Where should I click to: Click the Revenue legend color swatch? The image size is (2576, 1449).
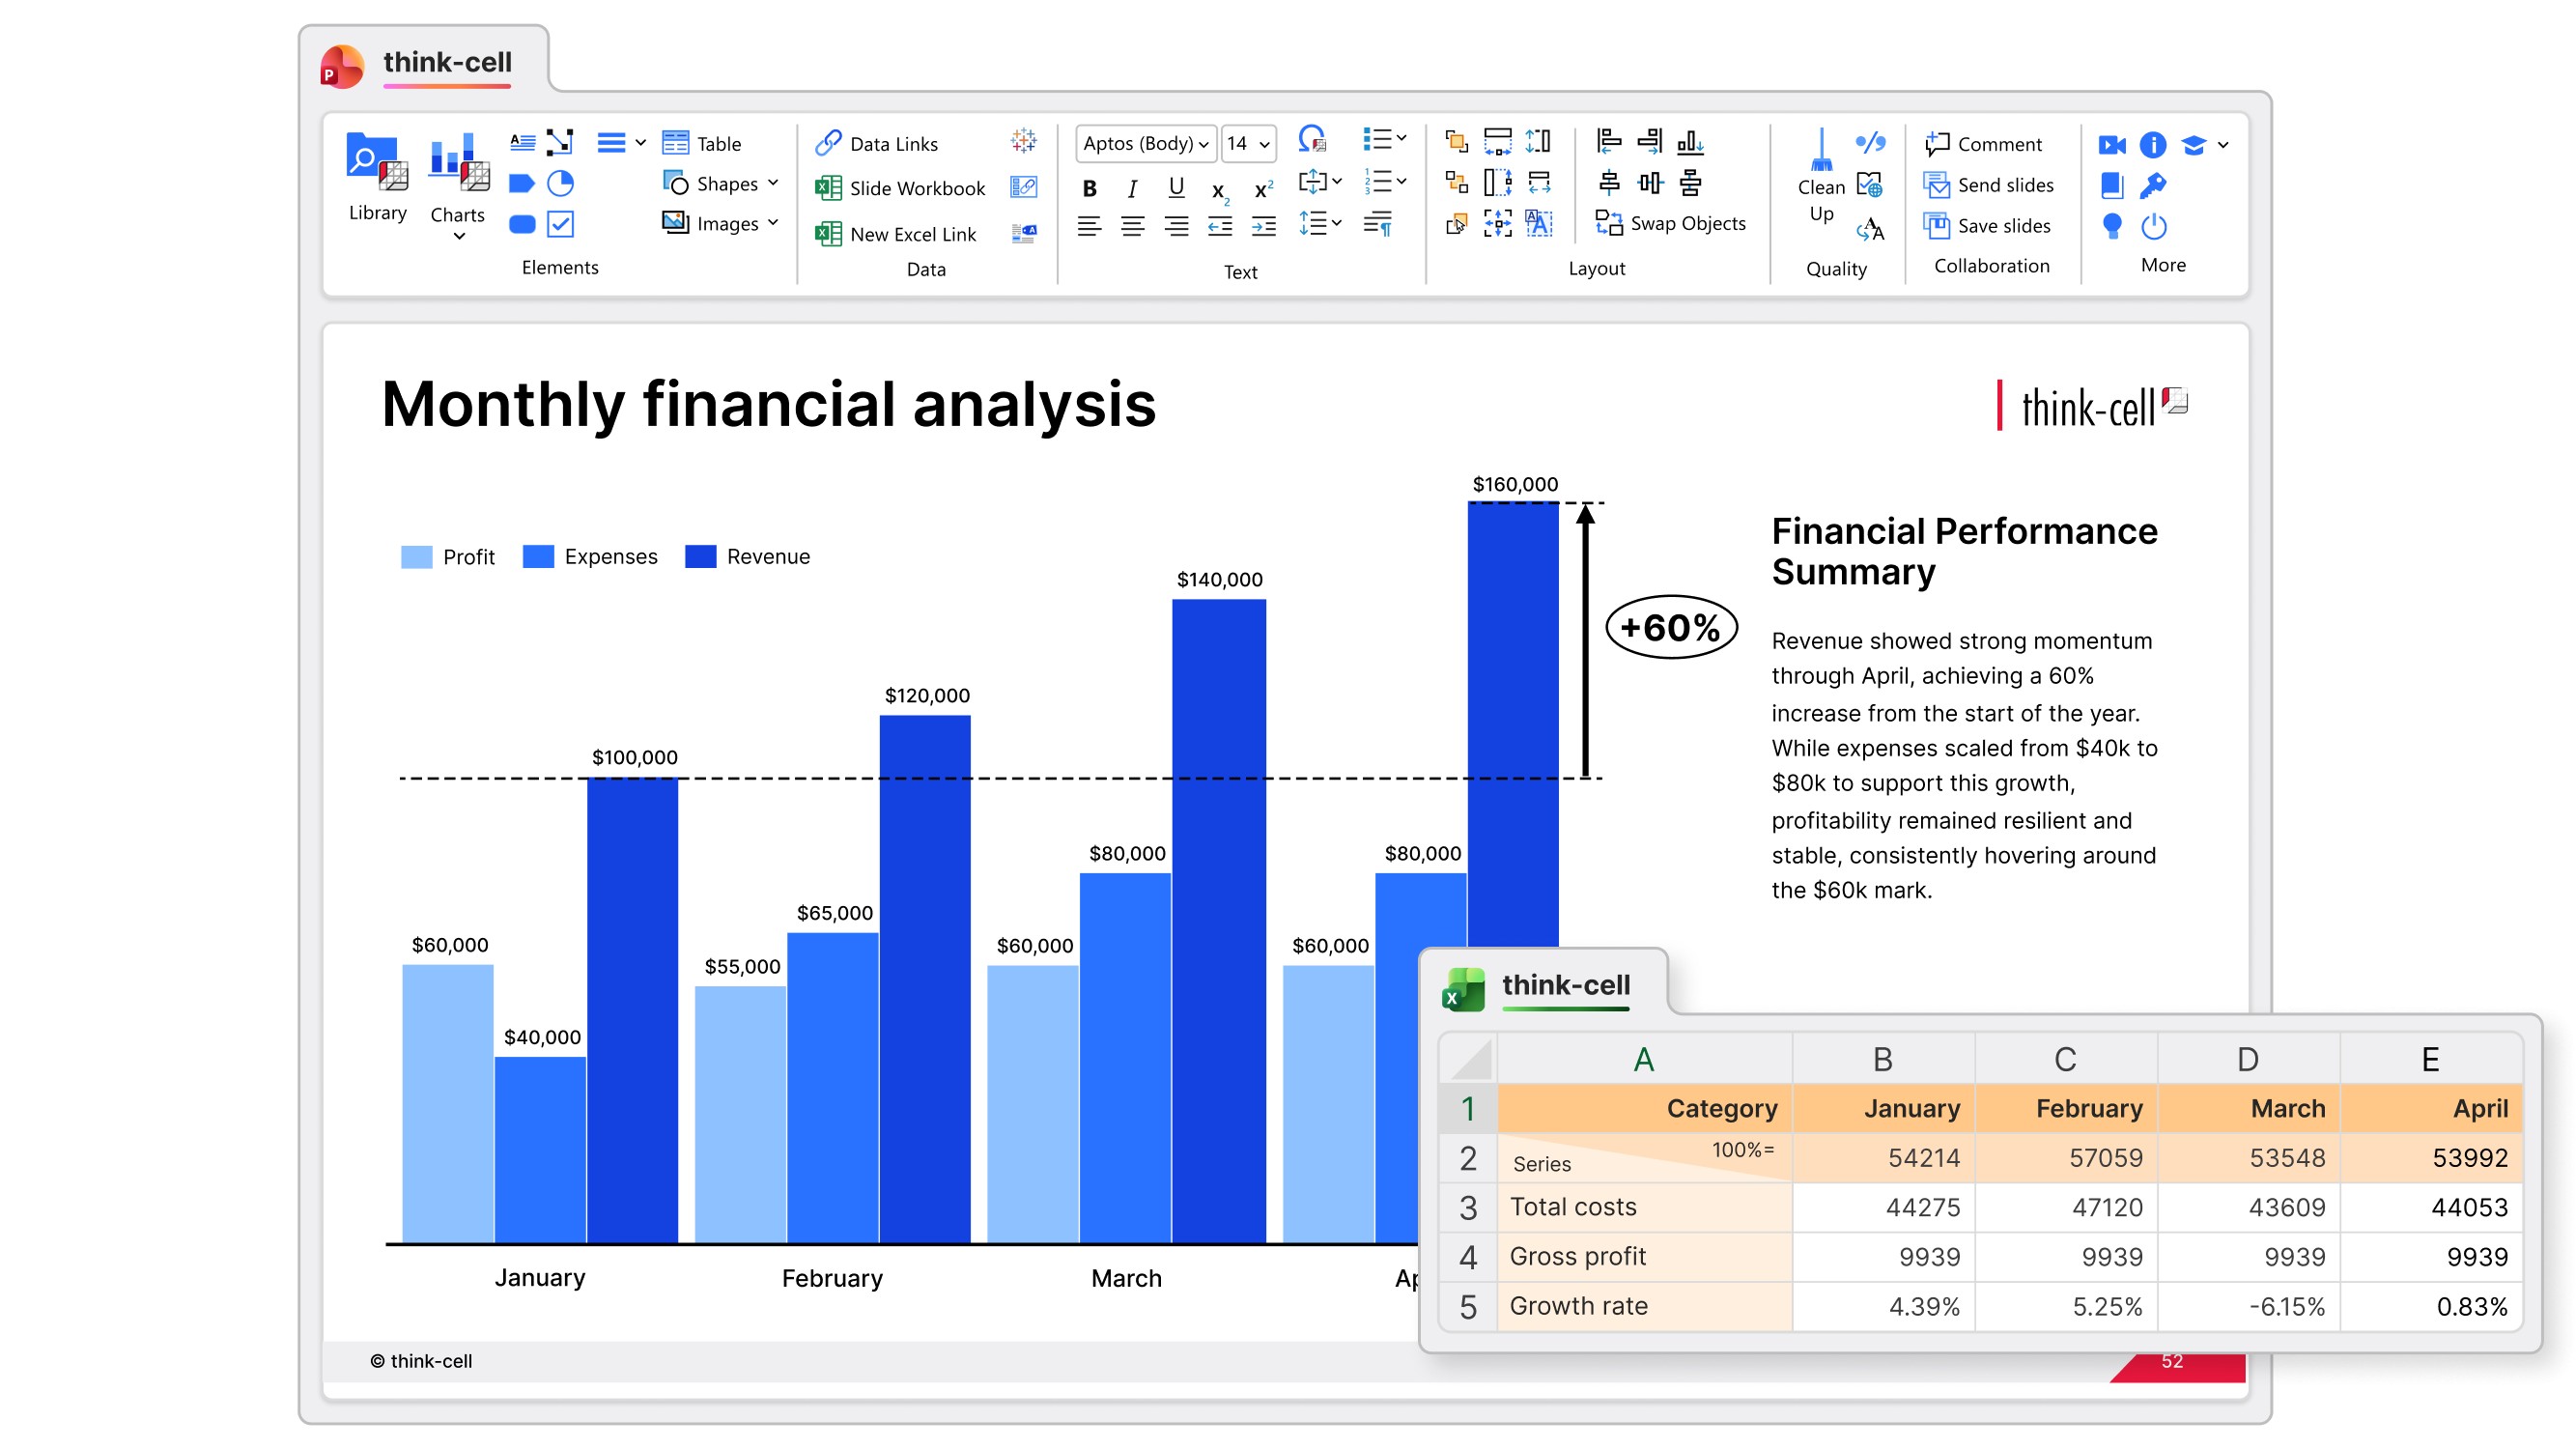pos(700,556)
